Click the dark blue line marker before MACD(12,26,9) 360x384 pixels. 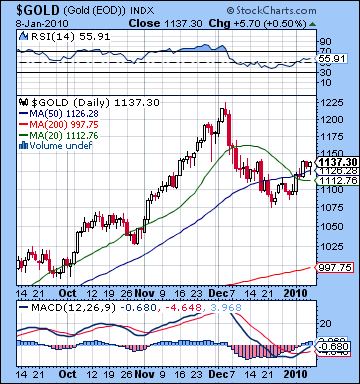coord(24,307)
